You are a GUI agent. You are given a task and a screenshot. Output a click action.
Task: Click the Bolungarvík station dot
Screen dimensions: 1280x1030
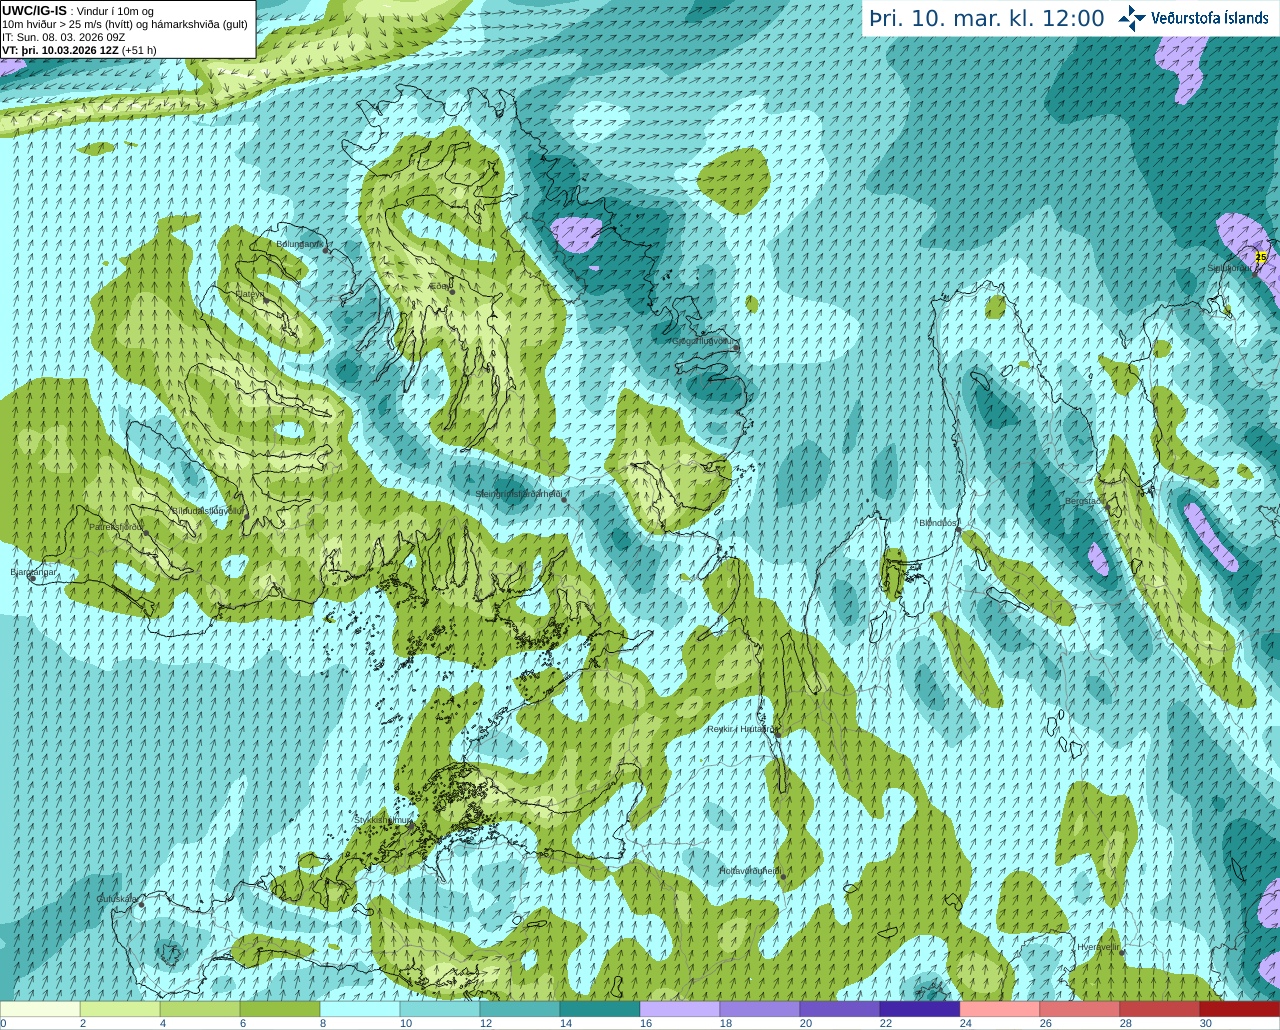click(x=326, y=250)
